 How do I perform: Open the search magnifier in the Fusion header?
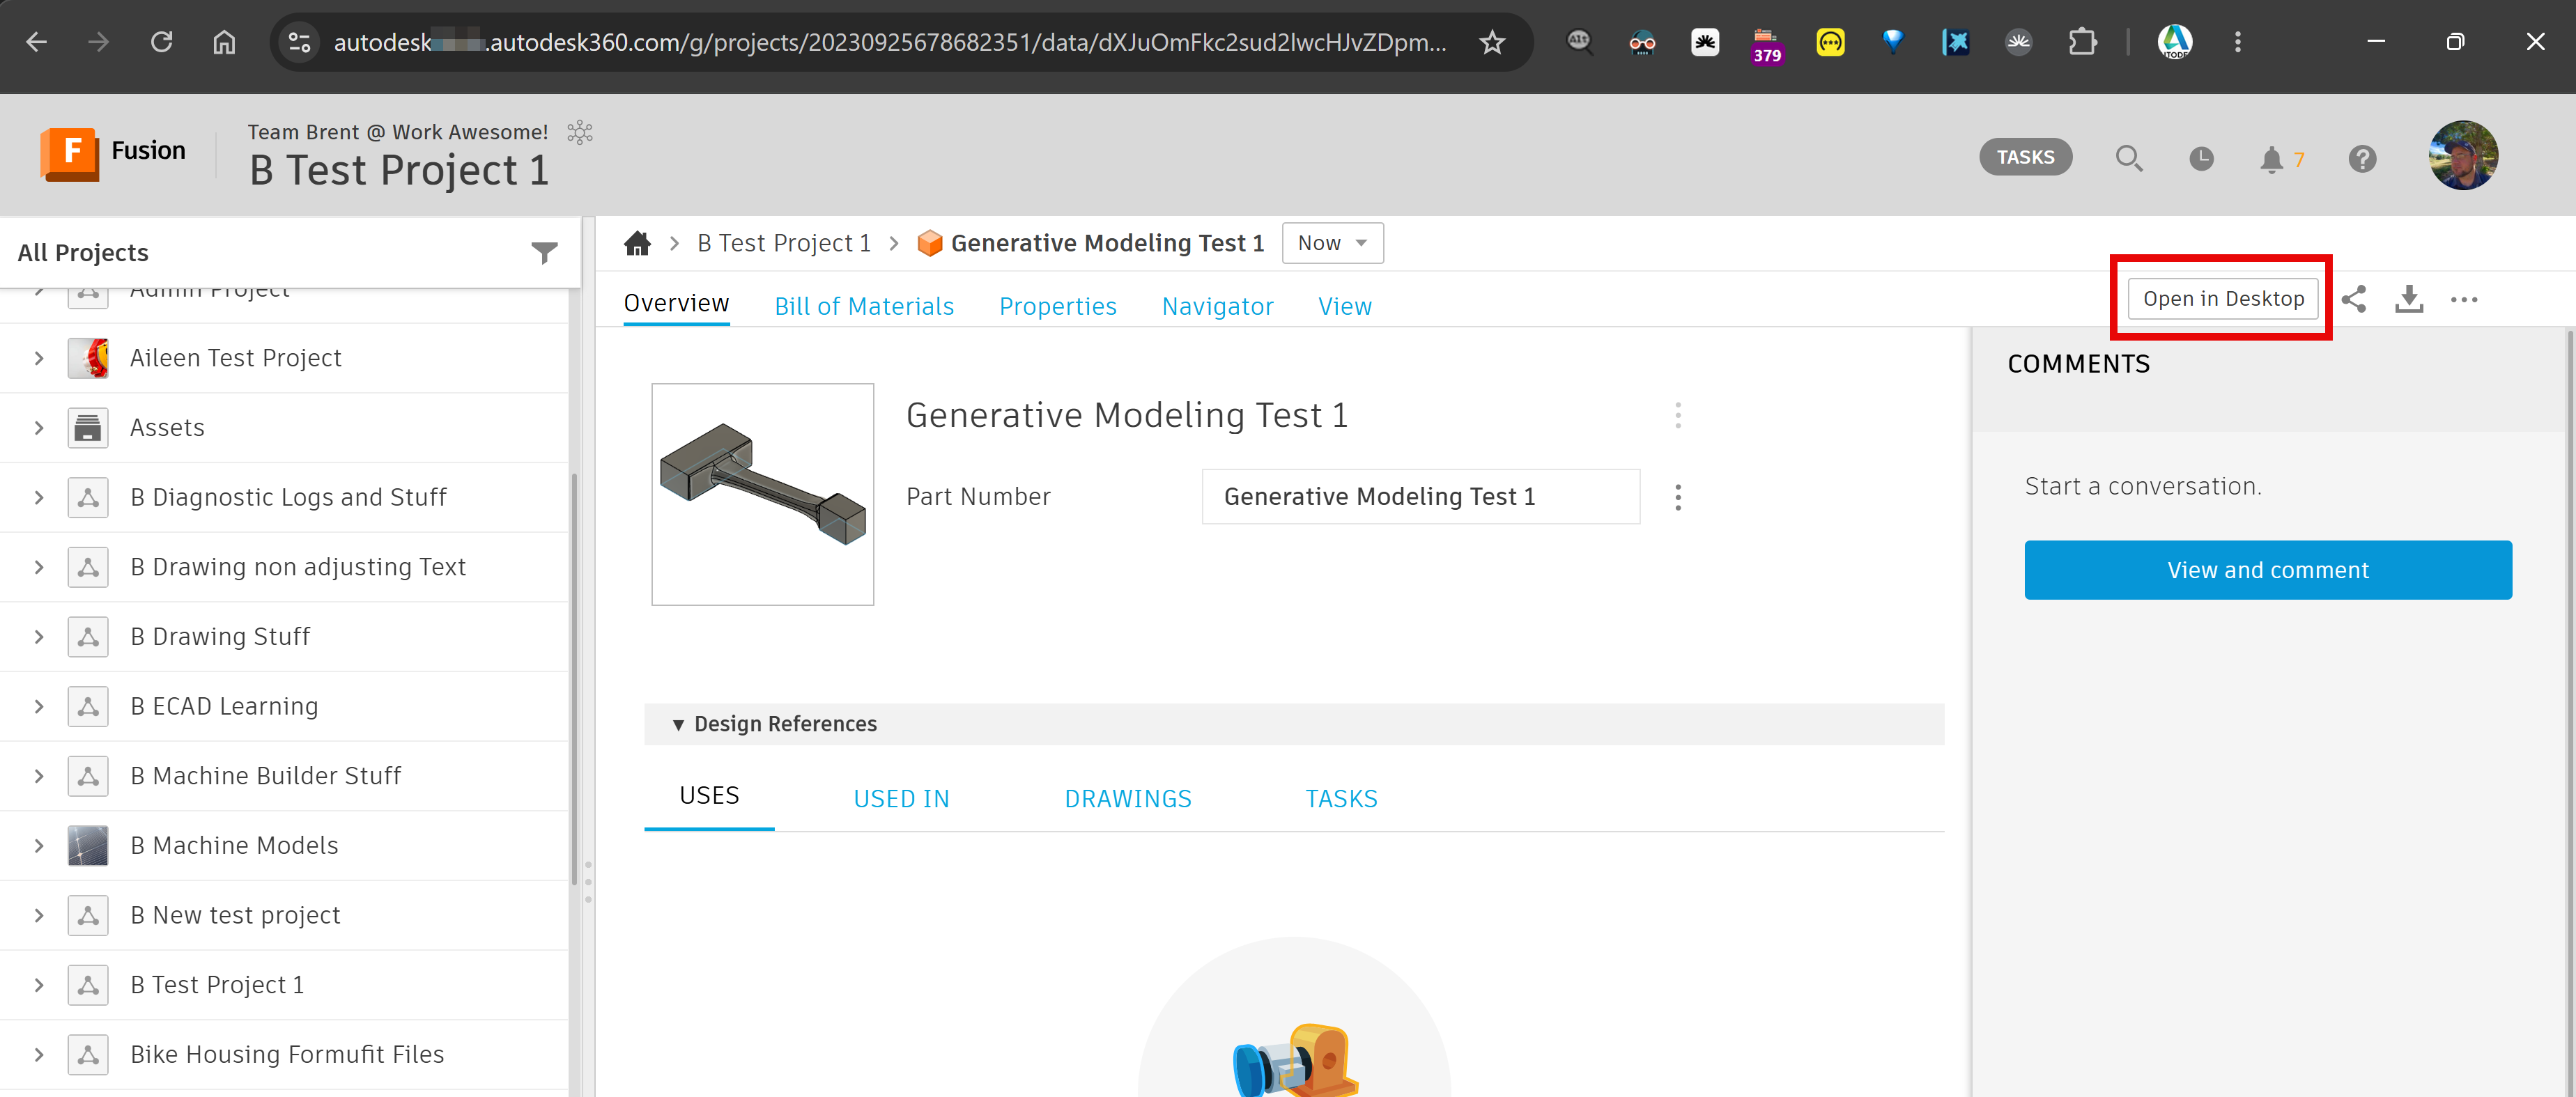coord(2128,158)
